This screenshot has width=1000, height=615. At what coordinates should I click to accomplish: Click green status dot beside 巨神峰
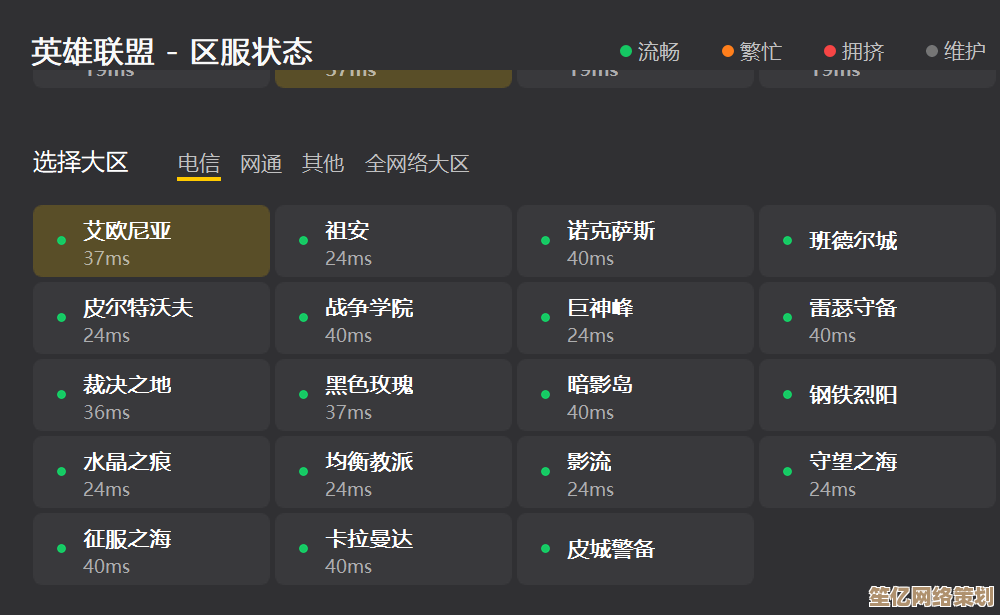point(545,318)
